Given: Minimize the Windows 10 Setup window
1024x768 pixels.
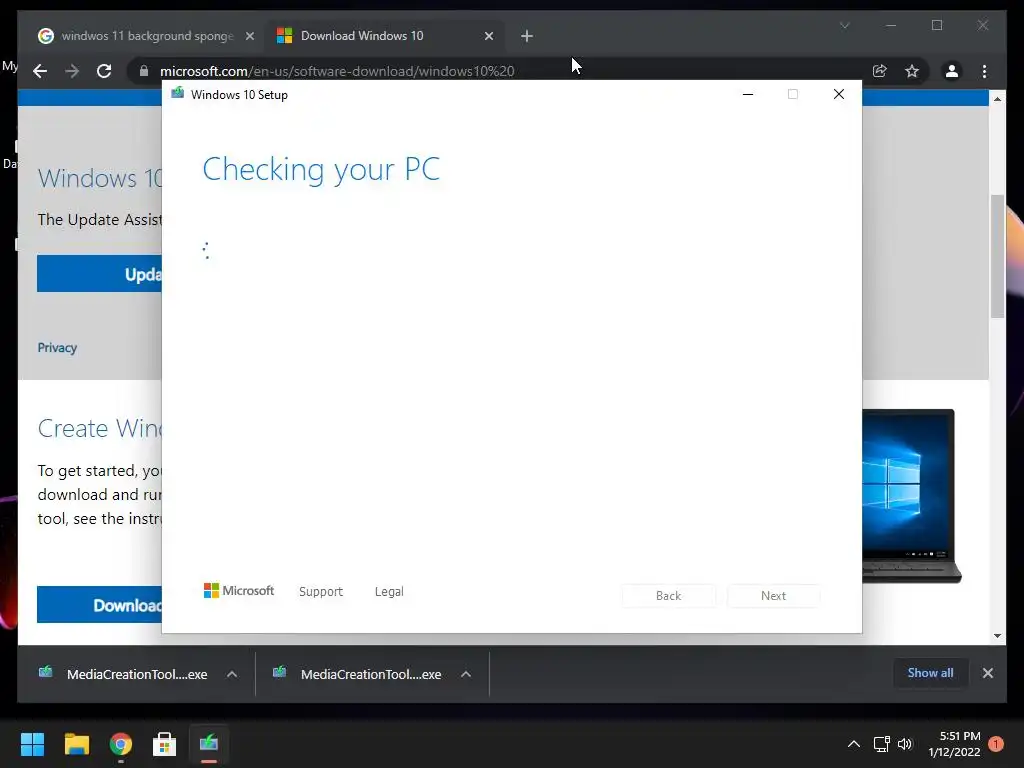Looking at the screenshot, I should pyautogui.click(x=748, y=94).
